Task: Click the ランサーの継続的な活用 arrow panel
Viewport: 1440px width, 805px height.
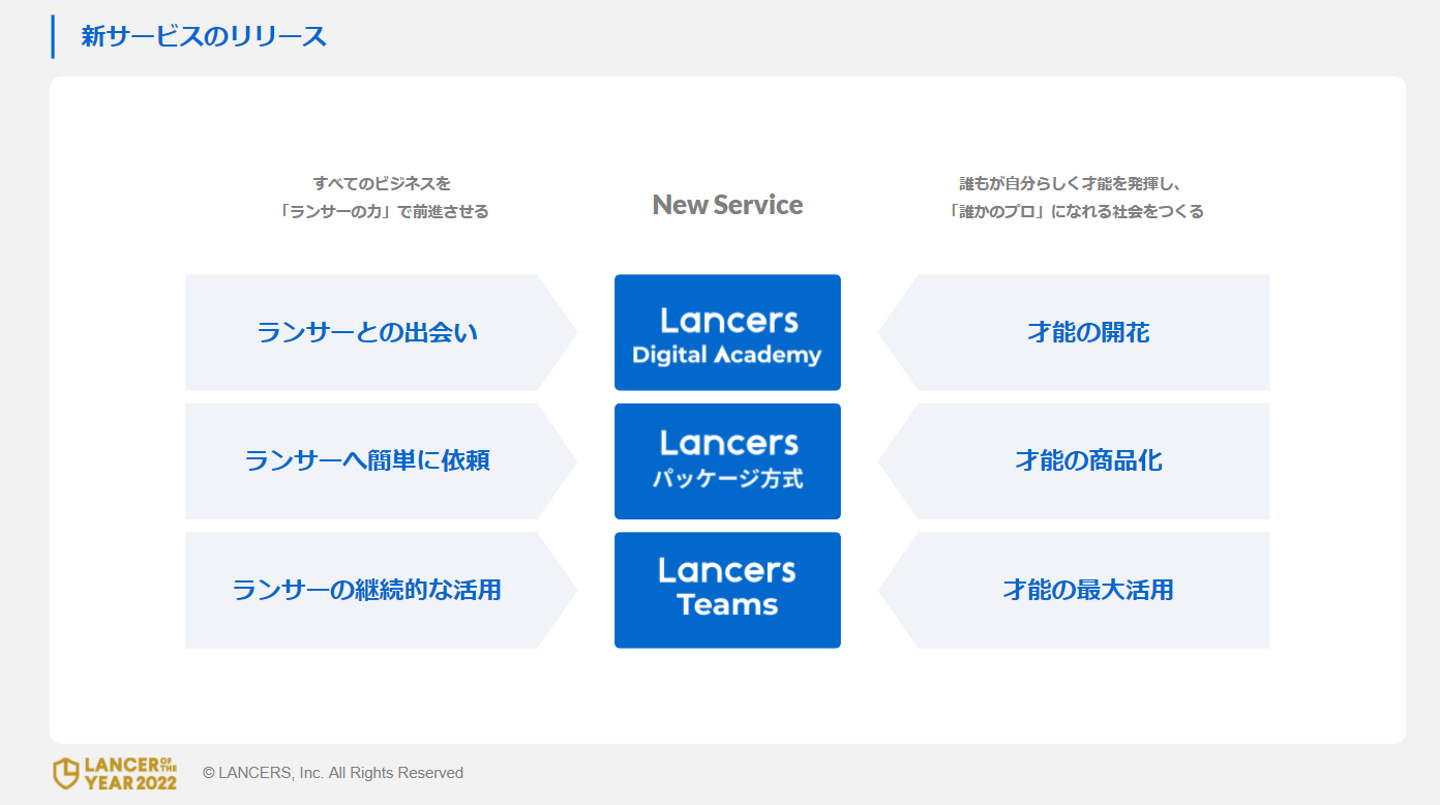Action: coord(381,590)
